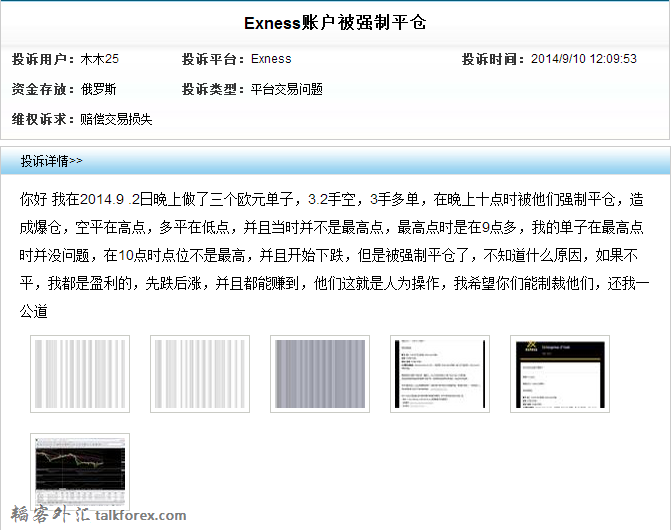The image size is (672, 530).
Task: Open the dark gray-blue striped thumbnail
Action: point(320,374)
